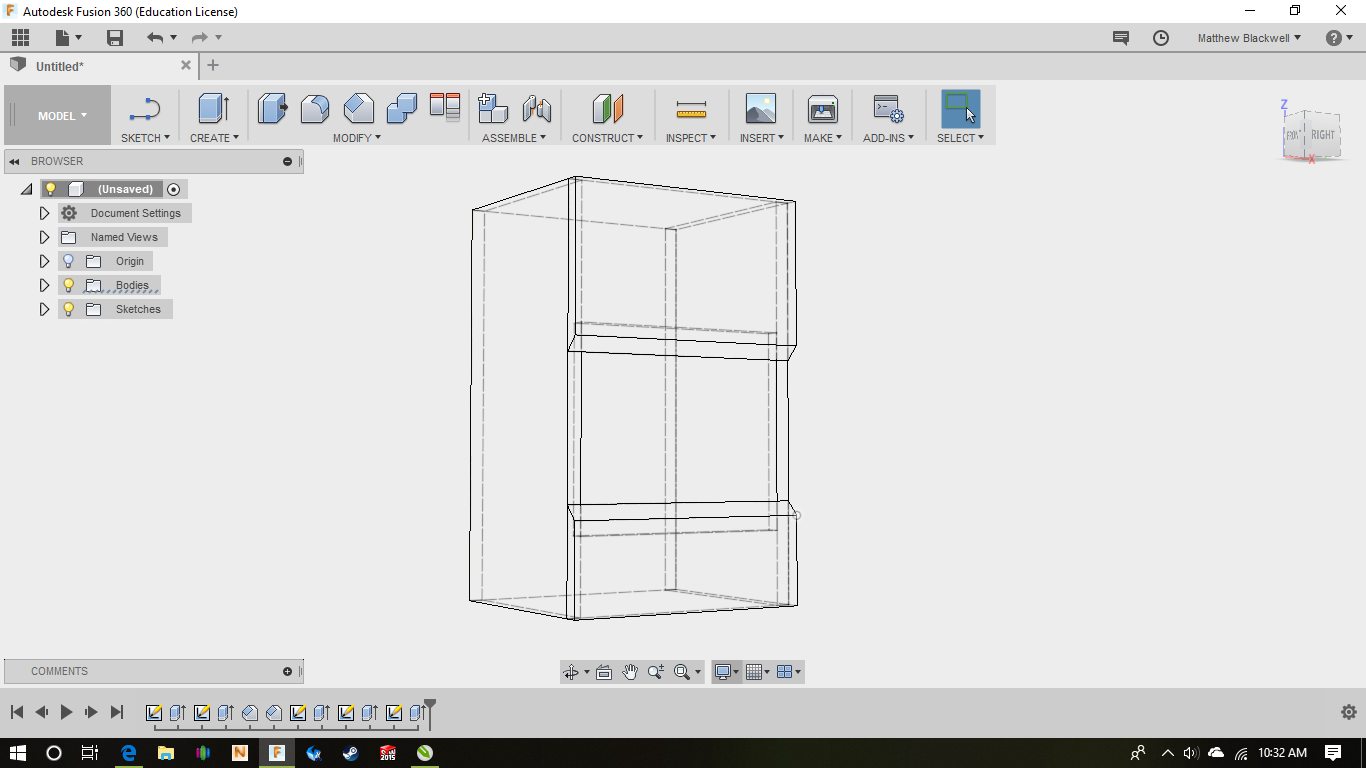Select the Extrude tool in CREATE group
Screen dimensions: 1366x768
click(x=213, y=108)
